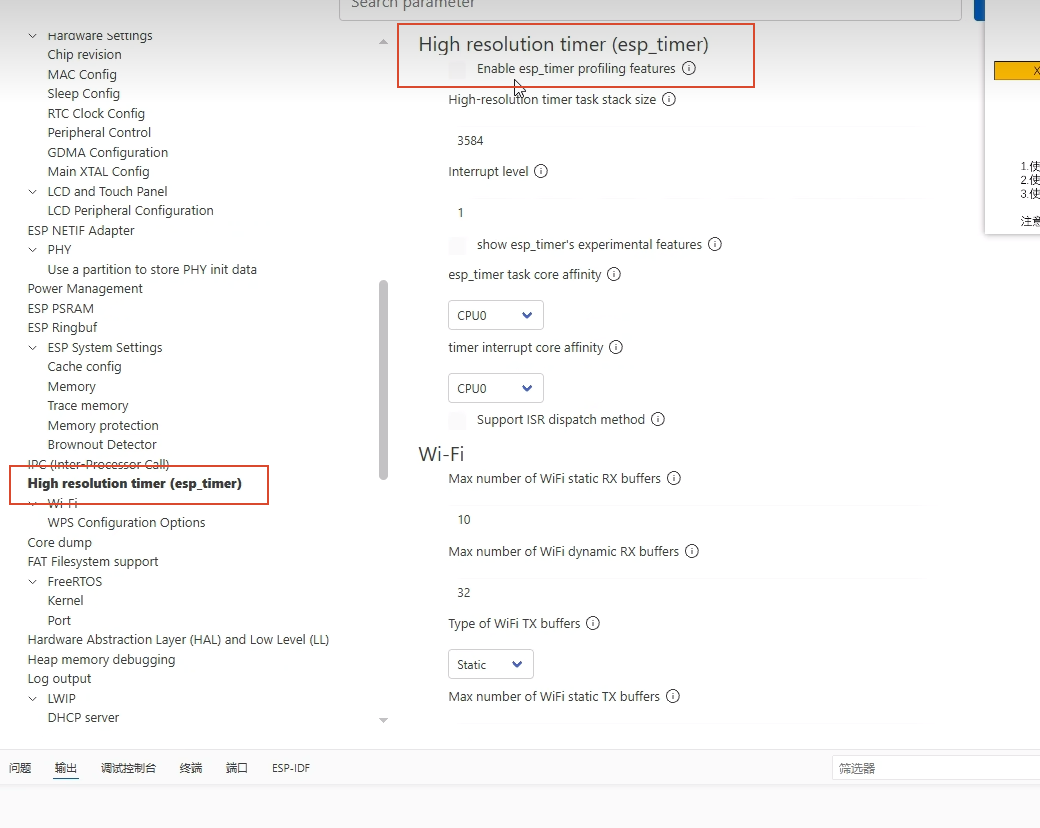
Task: Show info for Type of WiFi TX buffers
Action: [593, 623]
